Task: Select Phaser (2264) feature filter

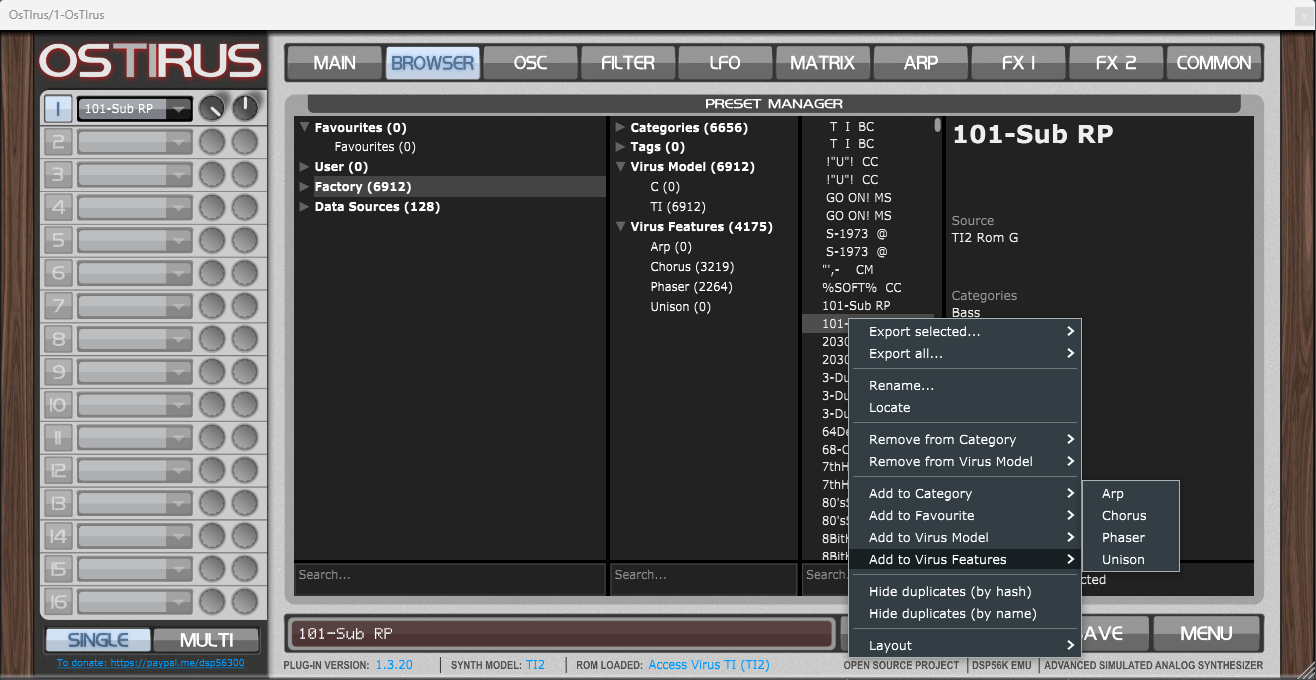Action: coord(691,287)
